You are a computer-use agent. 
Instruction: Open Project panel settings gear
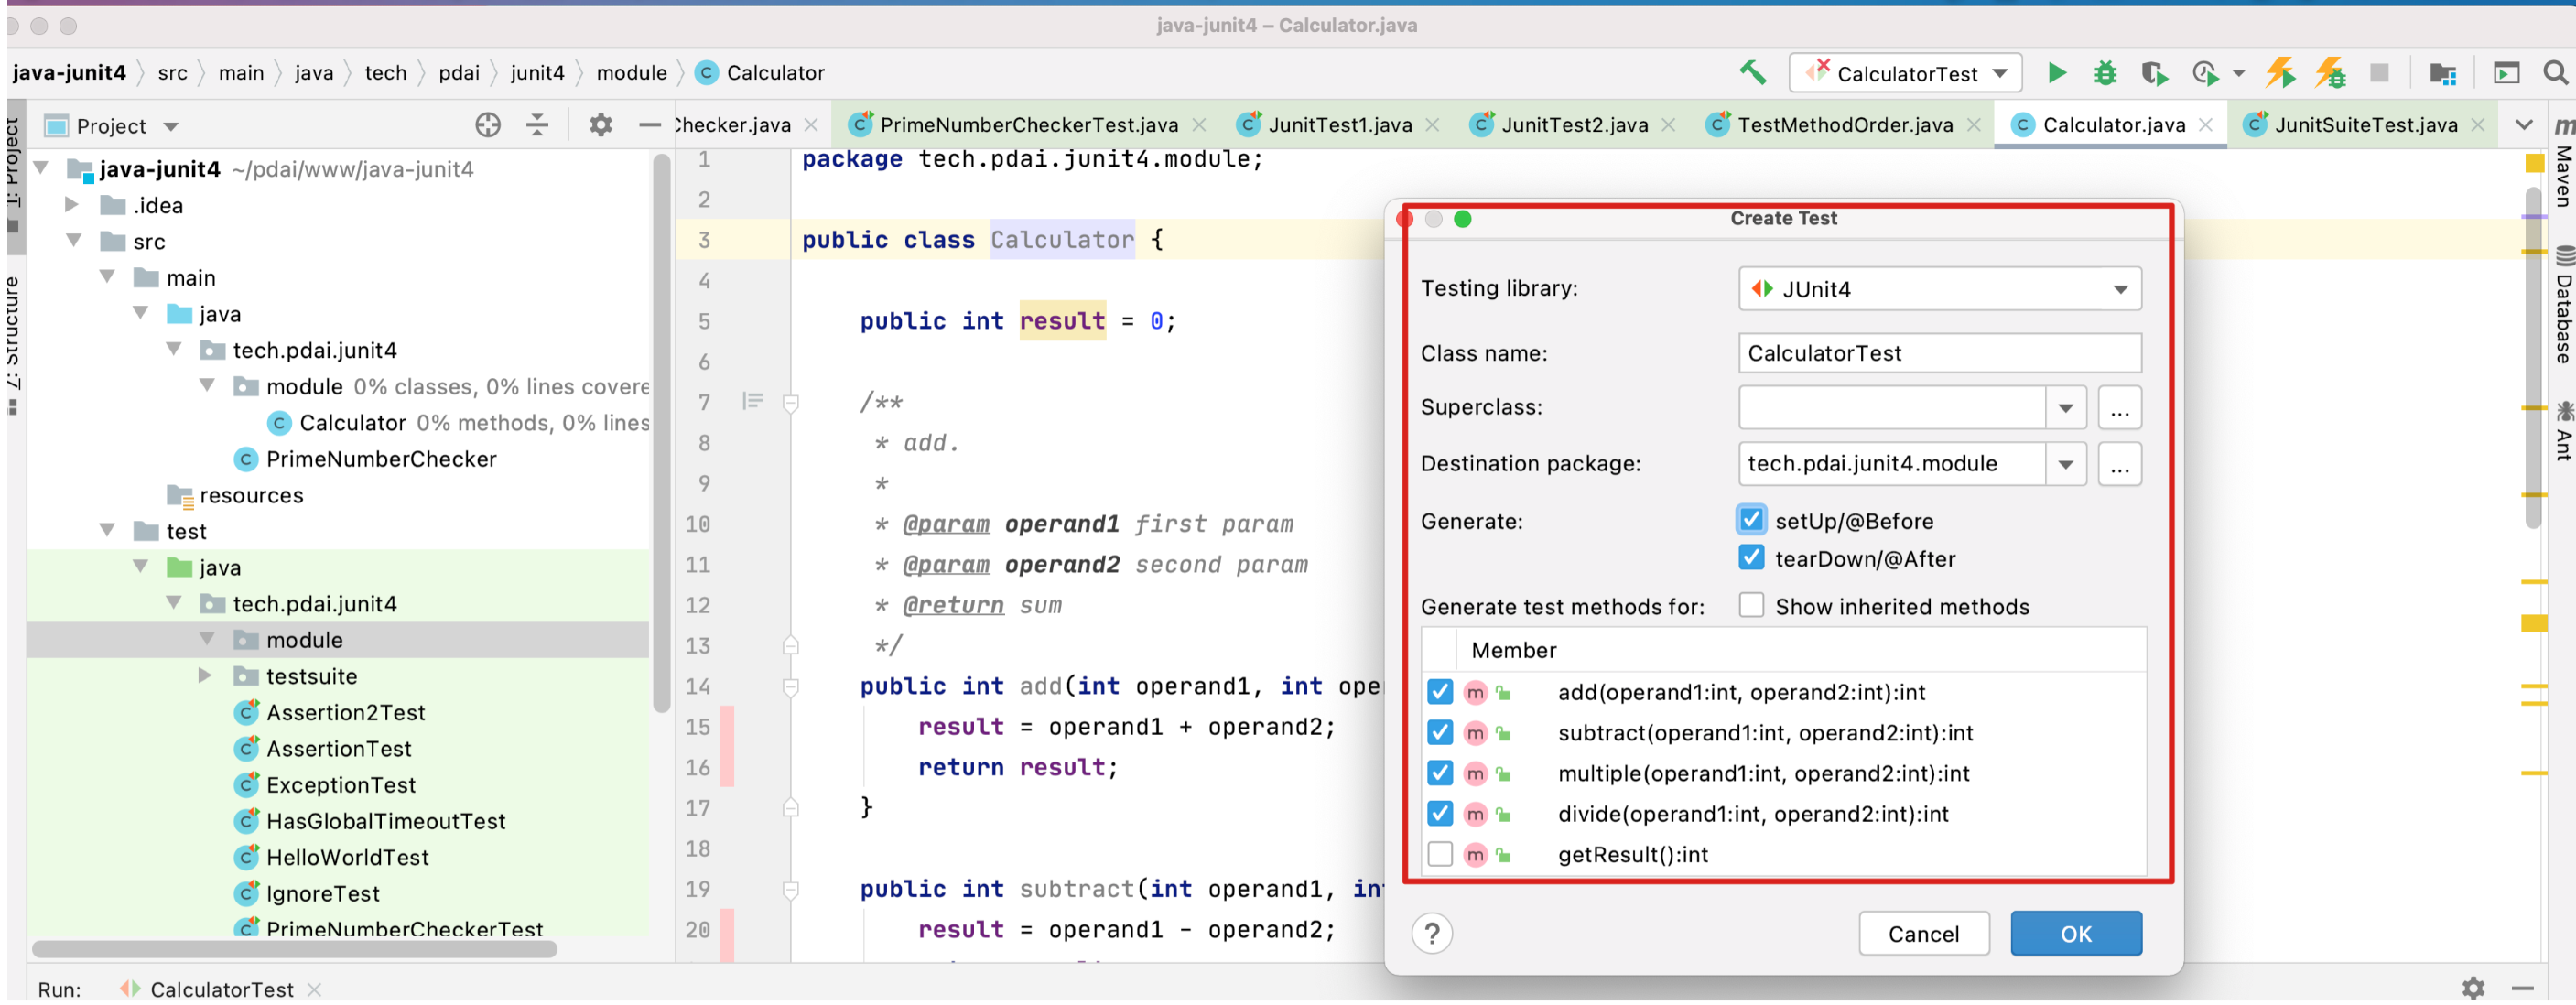click(600, 125)
